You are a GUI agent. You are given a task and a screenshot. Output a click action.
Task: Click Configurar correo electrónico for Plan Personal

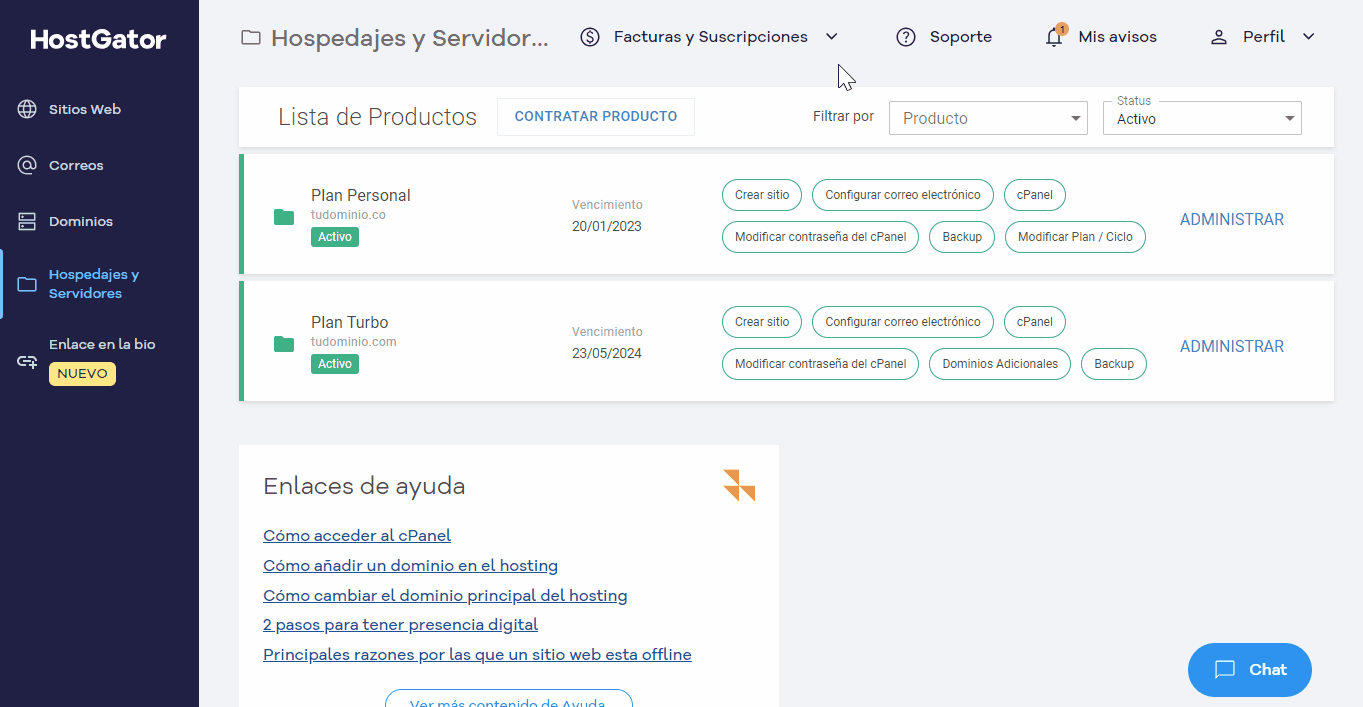tap(903, 195)
